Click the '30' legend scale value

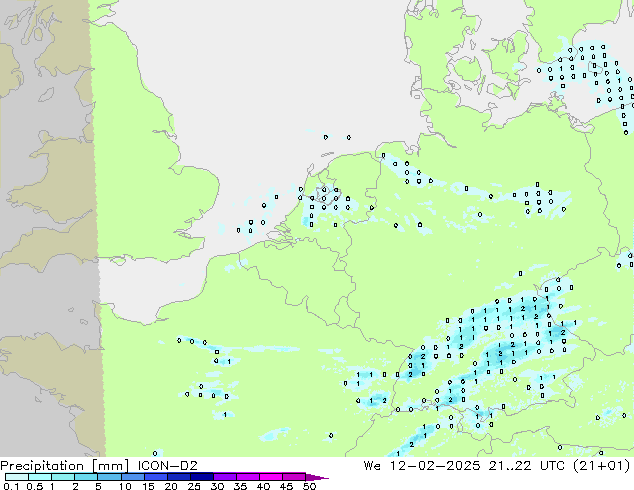(x=217, y=486)
